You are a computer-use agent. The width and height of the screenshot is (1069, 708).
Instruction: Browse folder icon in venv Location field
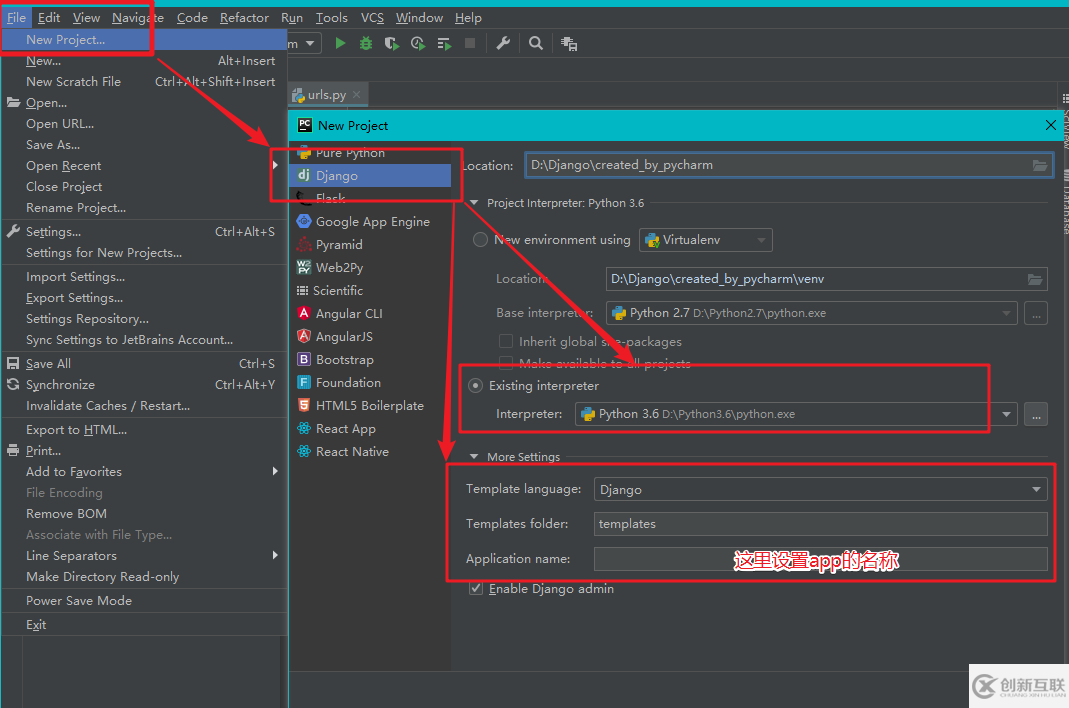(x=1035, y=279)
